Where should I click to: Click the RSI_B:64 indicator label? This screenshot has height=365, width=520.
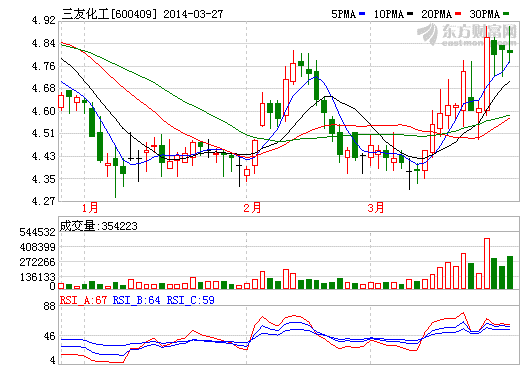pos(136,300)
